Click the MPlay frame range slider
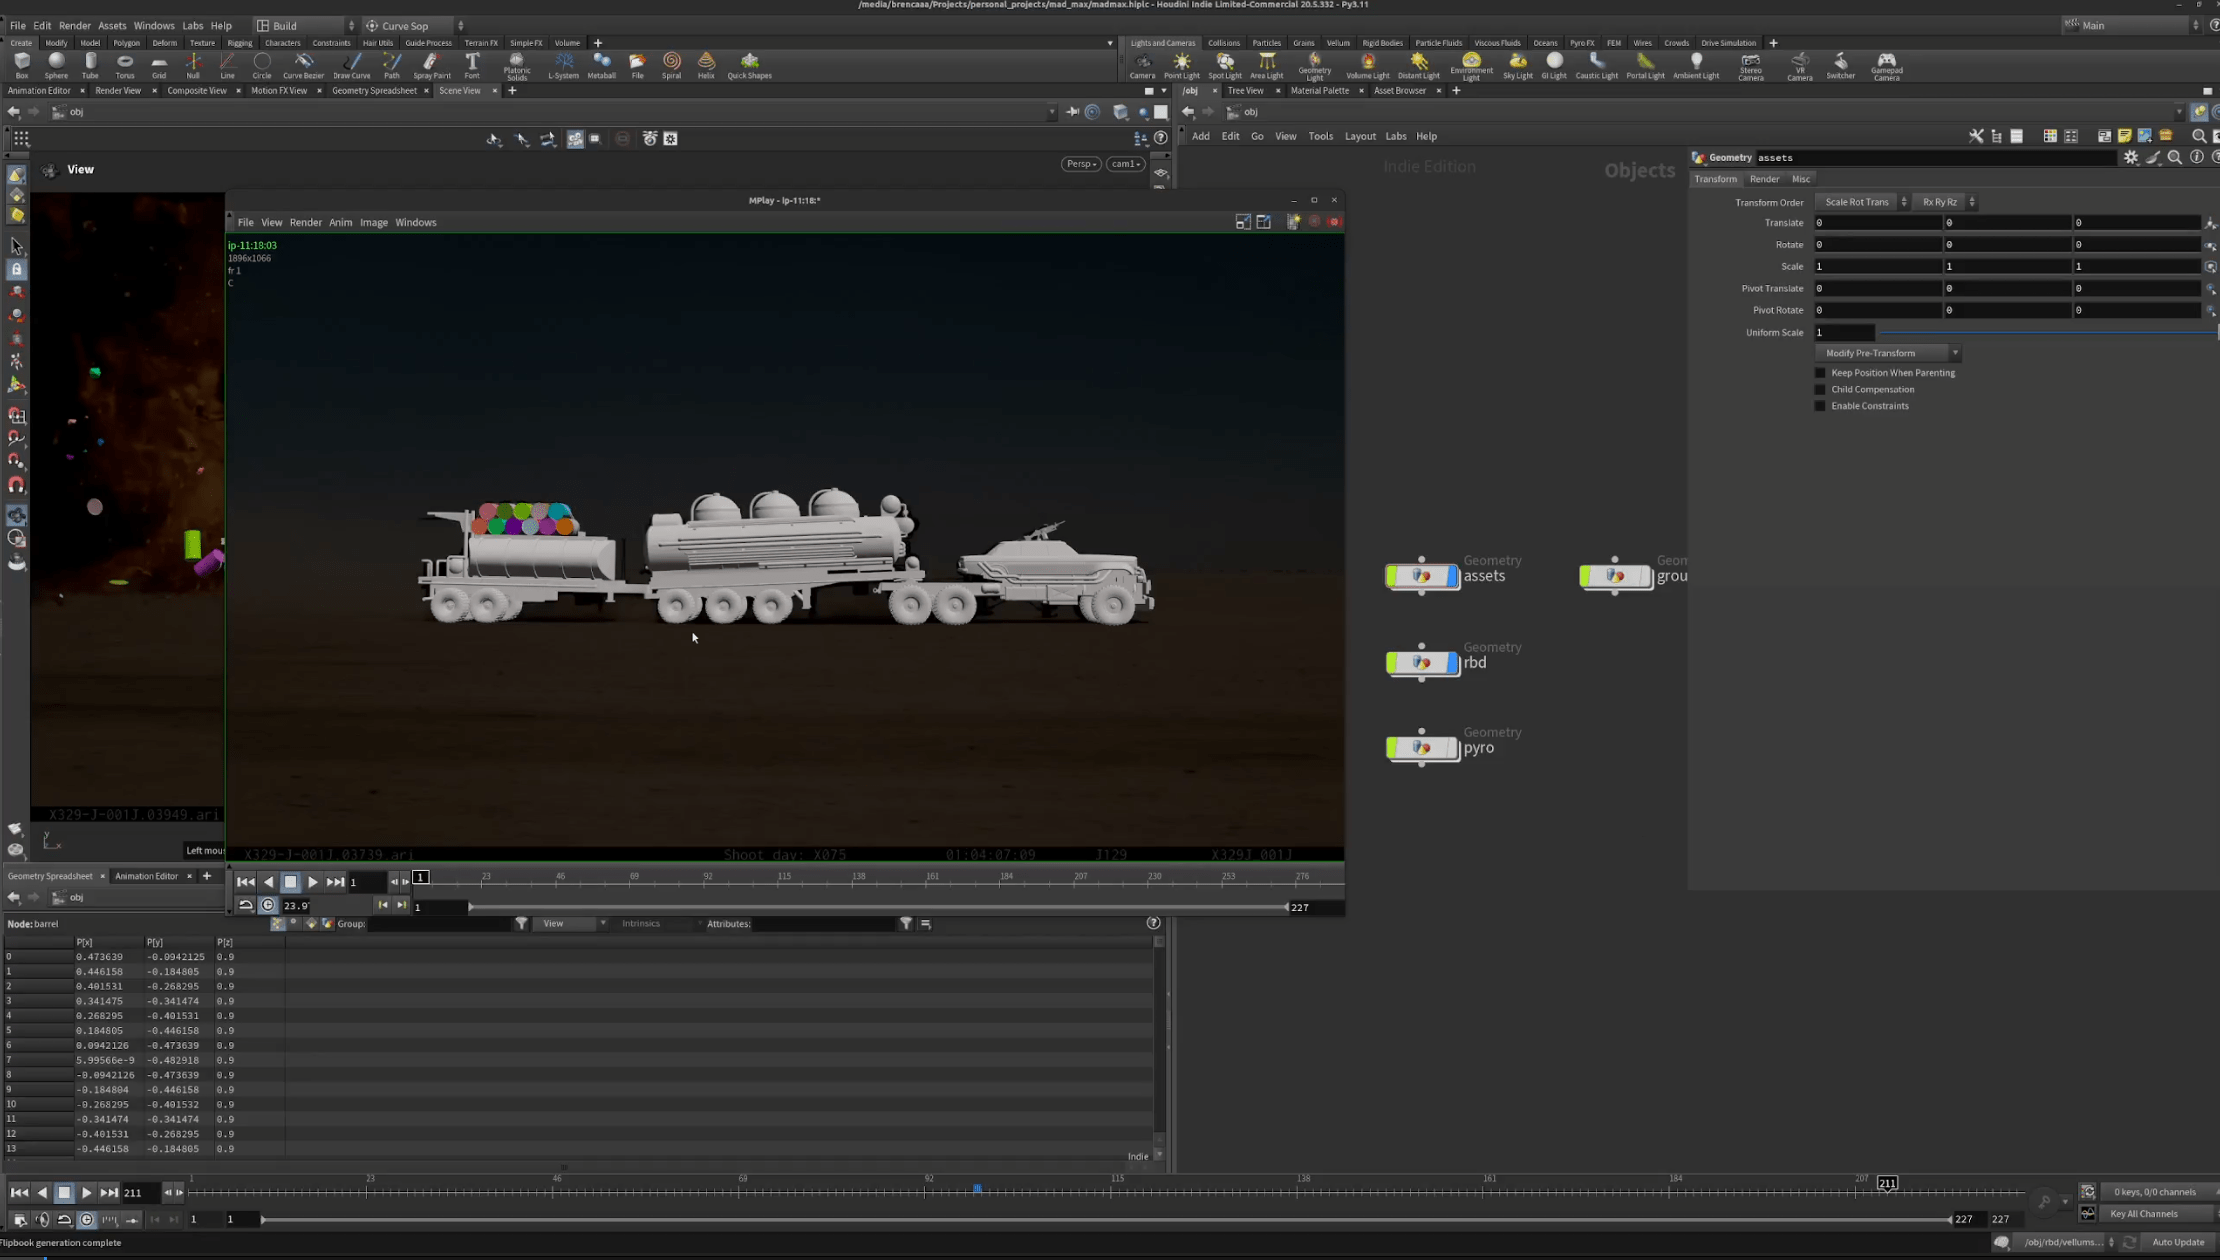 877,907
